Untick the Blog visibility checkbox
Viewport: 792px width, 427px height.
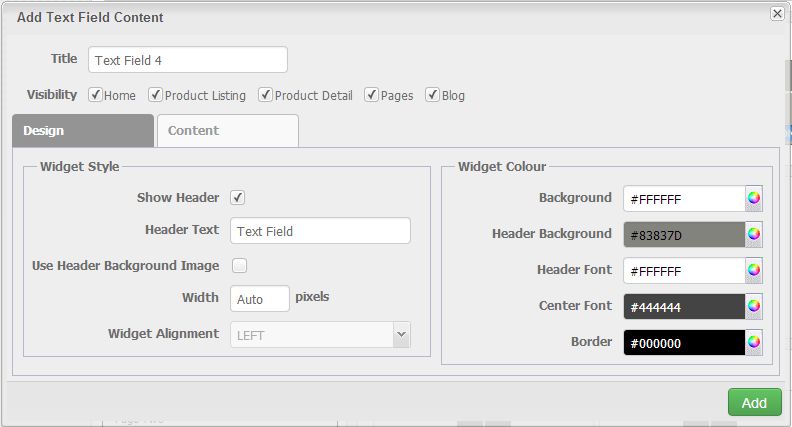(432, 94)
